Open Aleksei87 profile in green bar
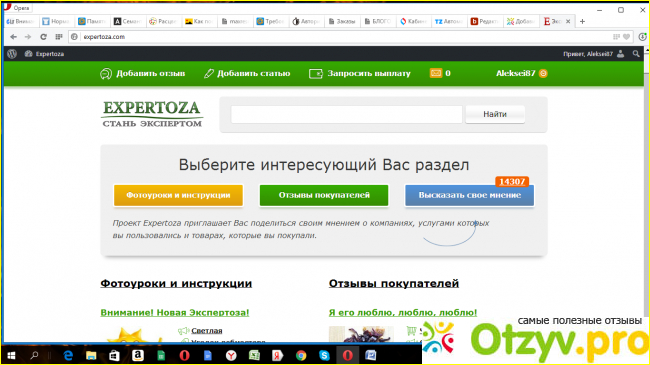This screenshot has height=365, width=650. 521,73
